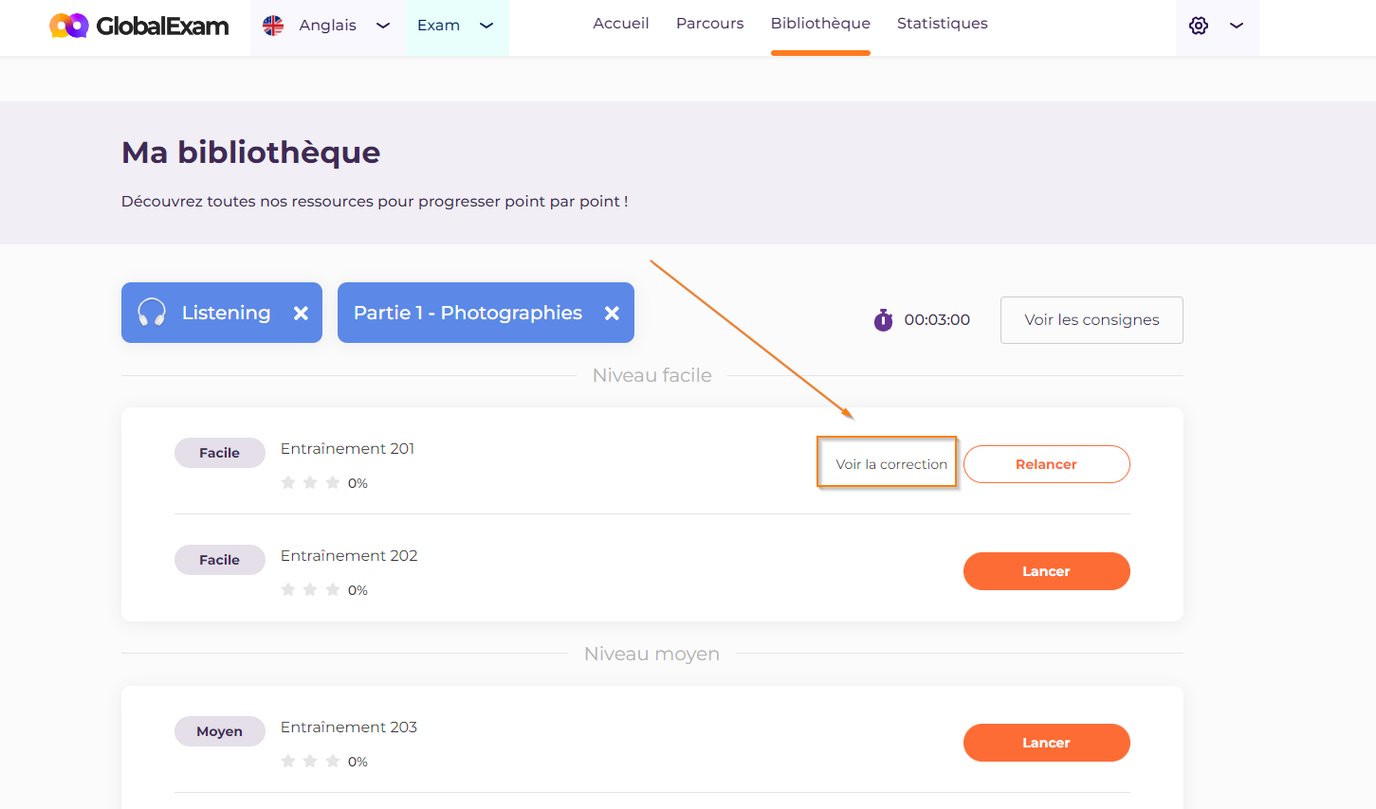Screen dimensions: 1376x809
Task: Launch Entraînement 202 with the Lancer button
Action: pyautogui.click(x=1046, y=571)
